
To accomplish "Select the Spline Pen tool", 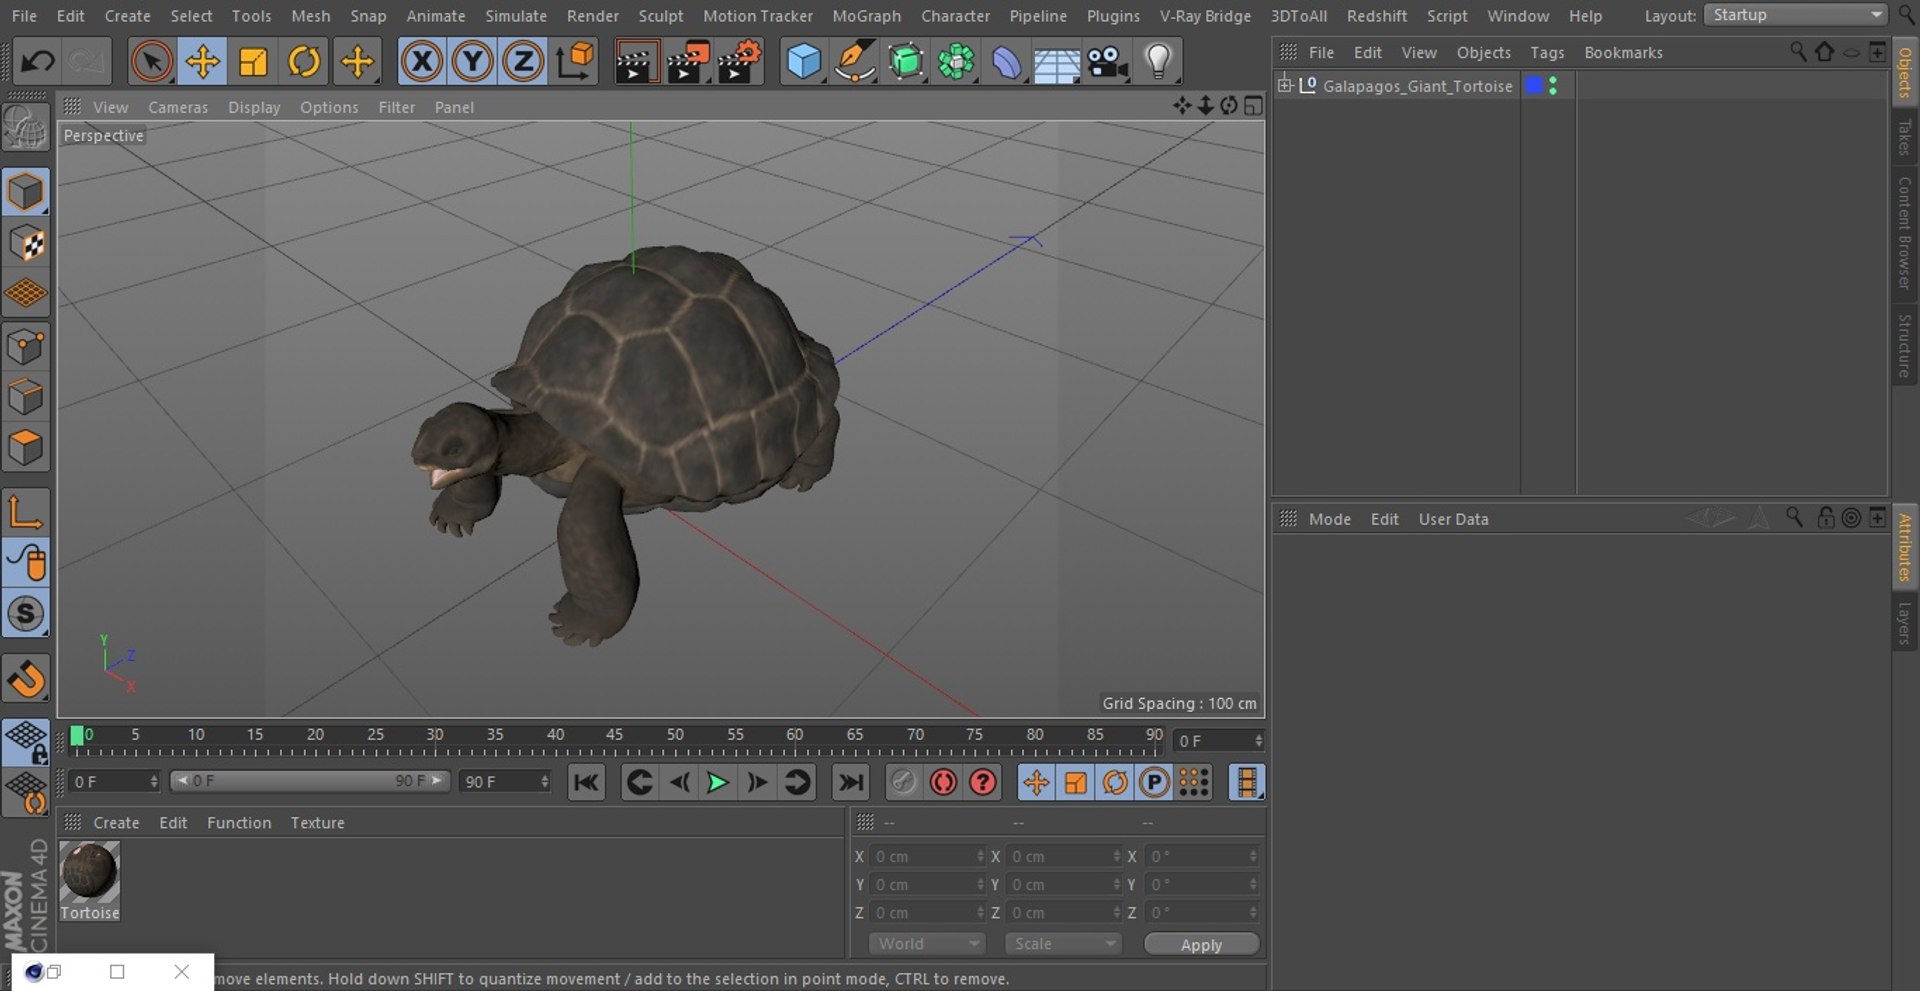I will click(x=854, y=62).
